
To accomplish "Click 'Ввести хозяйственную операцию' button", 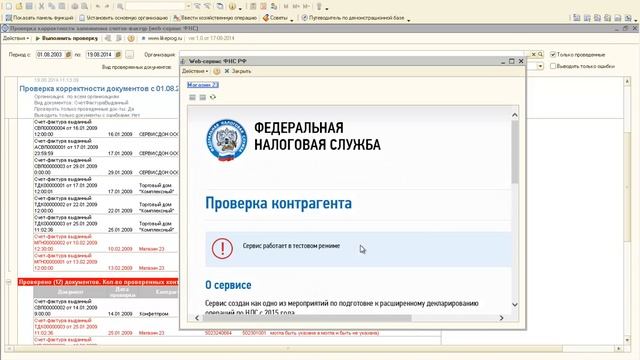I will pos(215,18).
